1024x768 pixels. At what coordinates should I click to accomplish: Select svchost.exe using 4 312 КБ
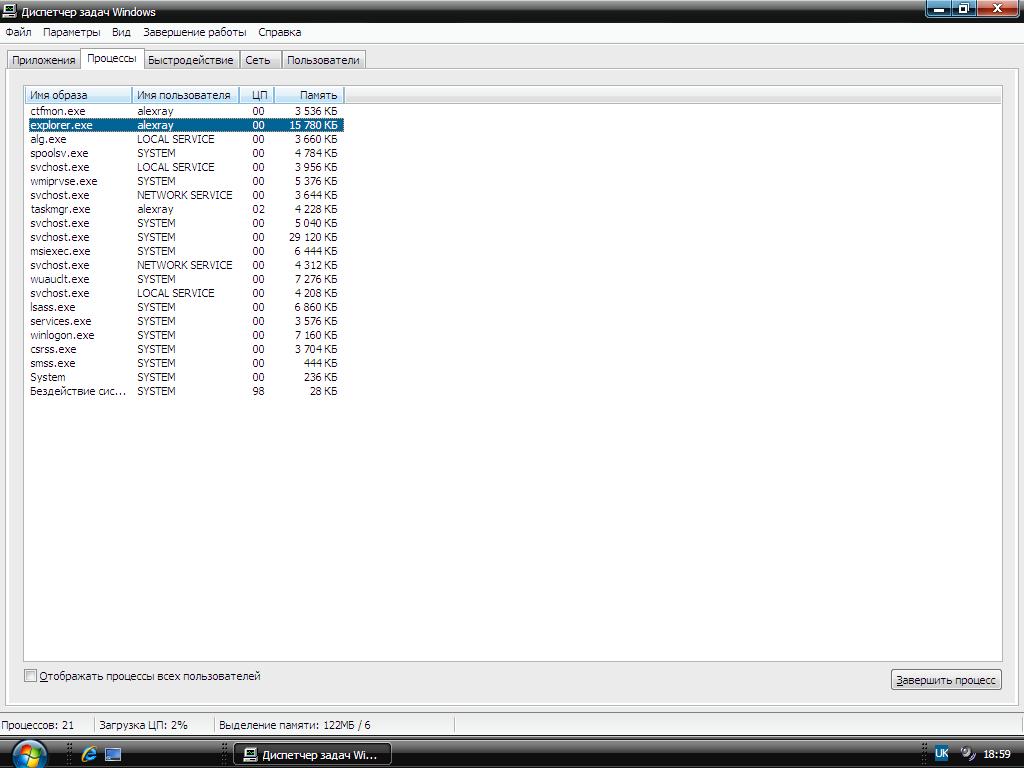(185, 265)
